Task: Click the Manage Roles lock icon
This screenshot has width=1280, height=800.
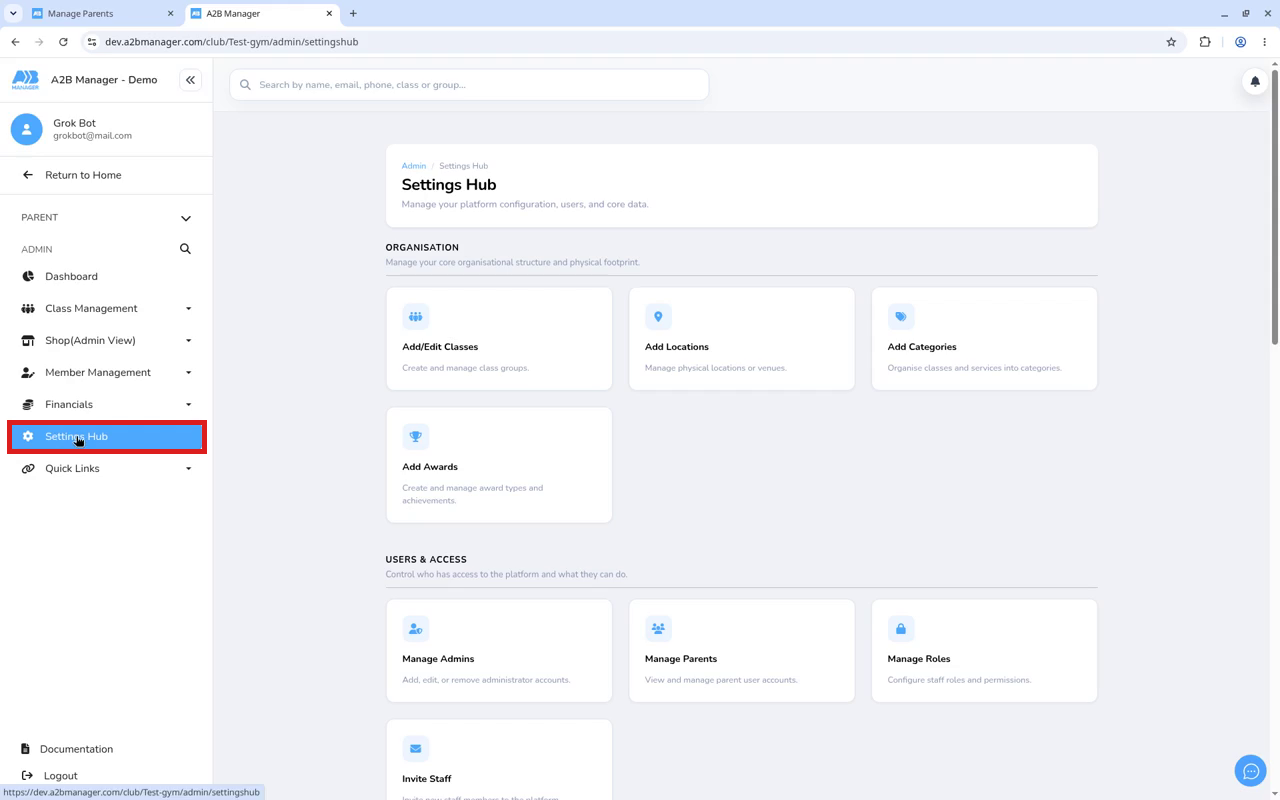Action: click(x=901, y=629)
